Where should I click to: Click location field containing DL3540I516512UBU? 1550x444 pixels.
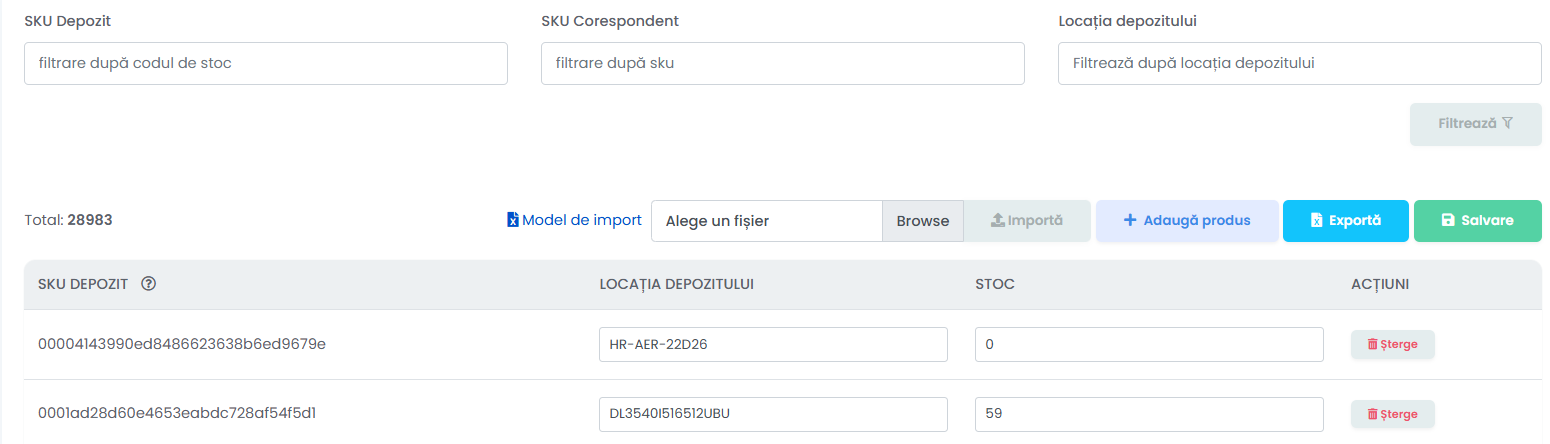click(x=773, y=414)
